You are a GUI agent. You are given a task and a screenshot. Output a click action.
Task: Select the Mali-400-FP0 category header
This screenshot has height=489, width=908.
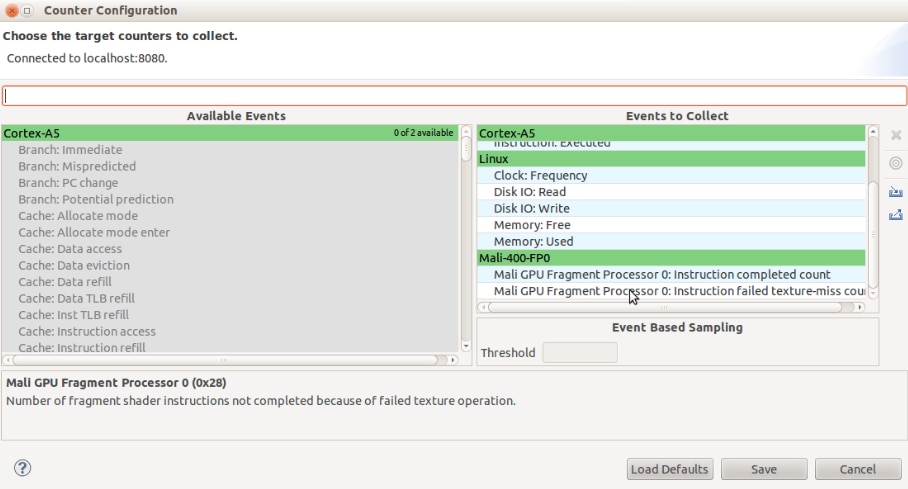click(x=670, y=258)
